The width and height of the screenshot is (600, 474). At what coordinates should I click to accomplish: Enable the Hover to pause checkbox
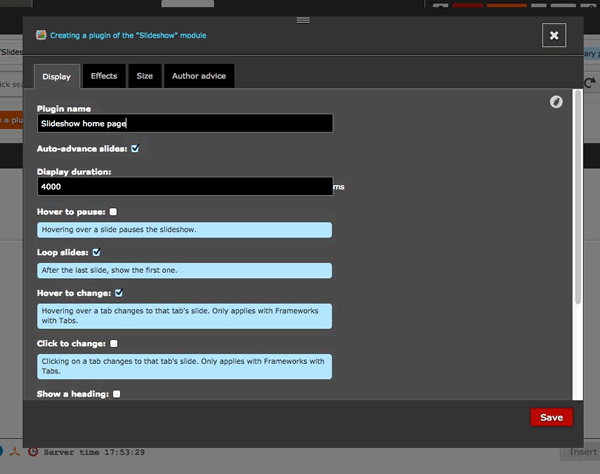pos(114,212)
